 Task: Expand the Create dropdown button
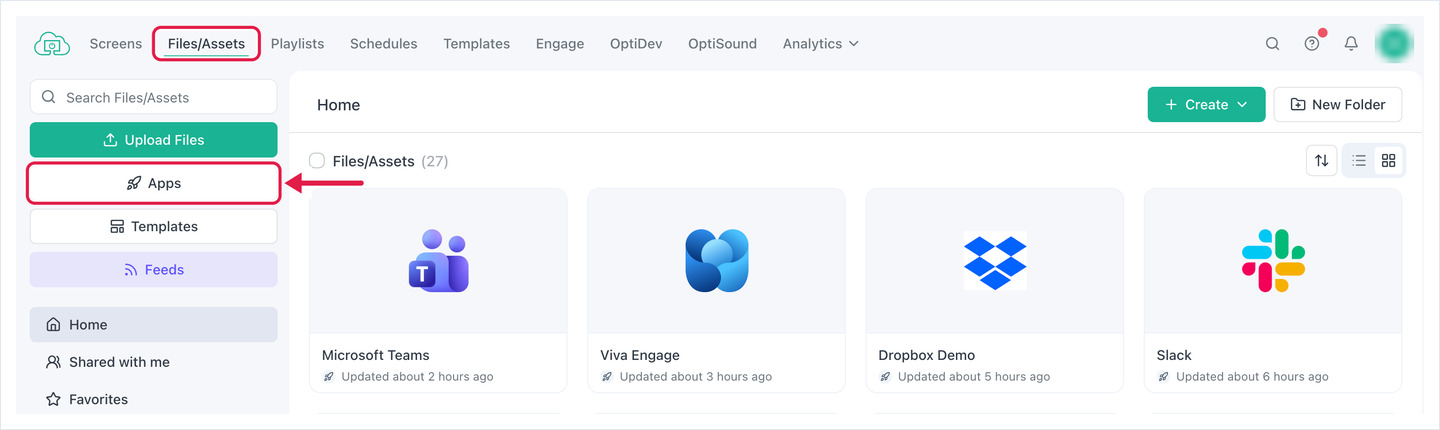pyautogui.click(x=1206, y=104)
